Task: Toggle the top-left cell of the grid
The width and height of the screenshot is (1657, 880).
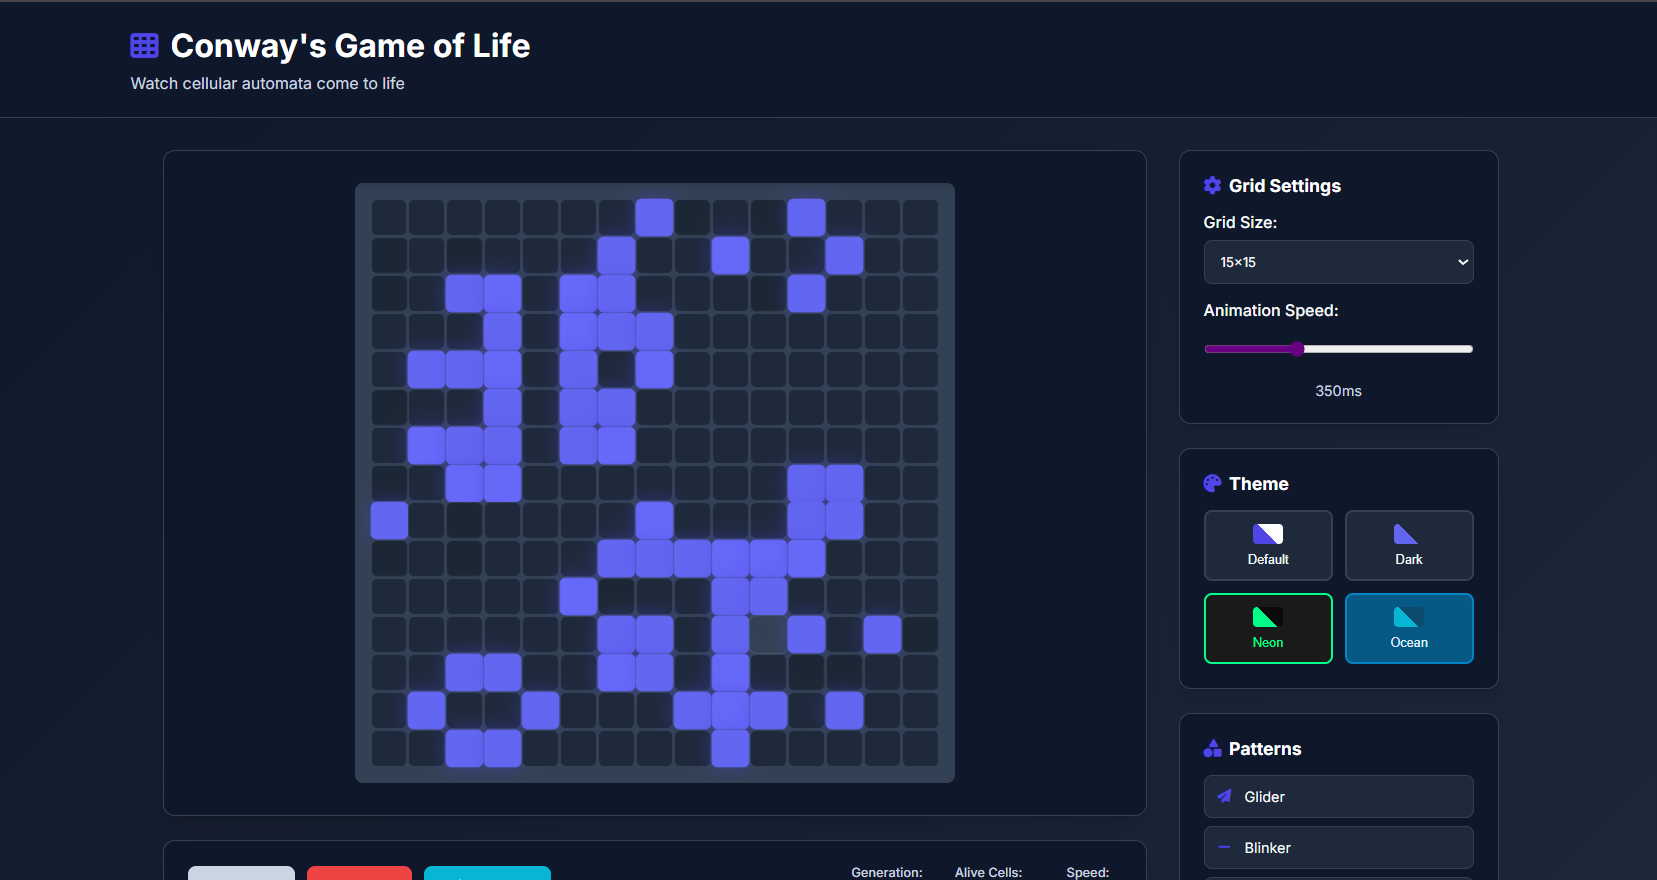Action: coord(389,217)
